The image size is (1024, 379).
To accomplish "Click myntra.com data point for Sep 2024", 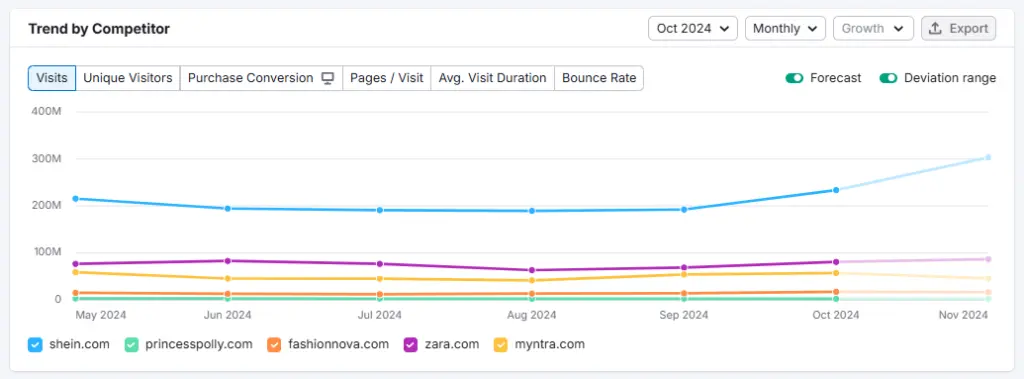I will (684, 274).
